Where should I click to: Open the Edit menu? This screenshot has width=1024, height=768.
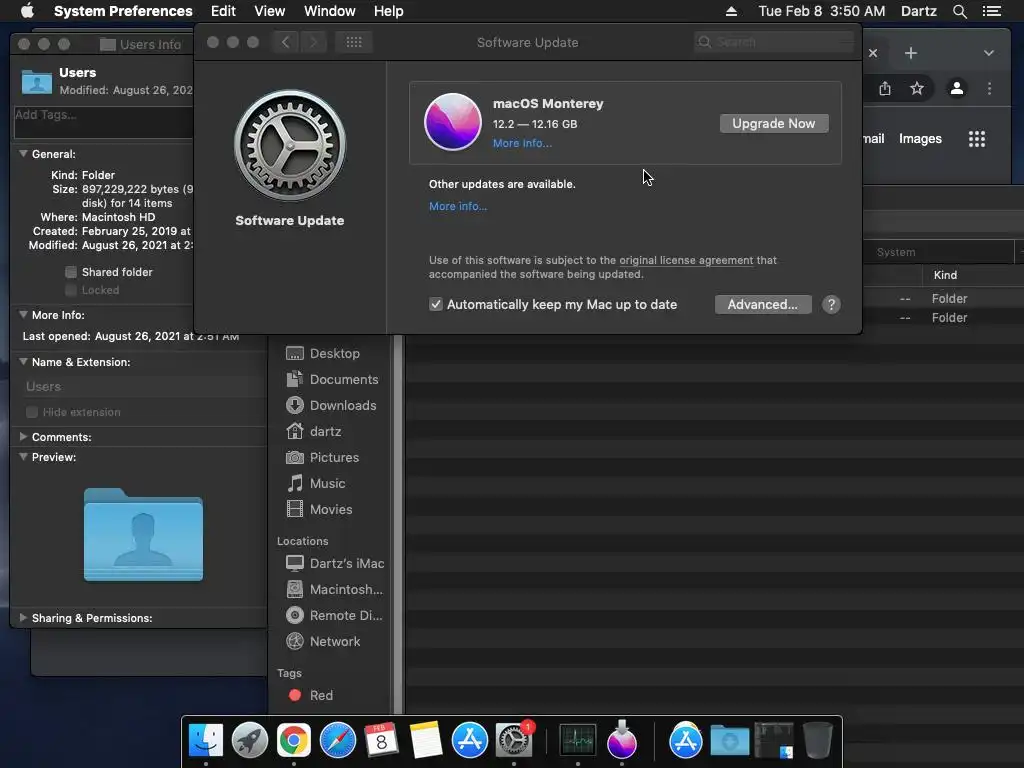click(223, 11)
